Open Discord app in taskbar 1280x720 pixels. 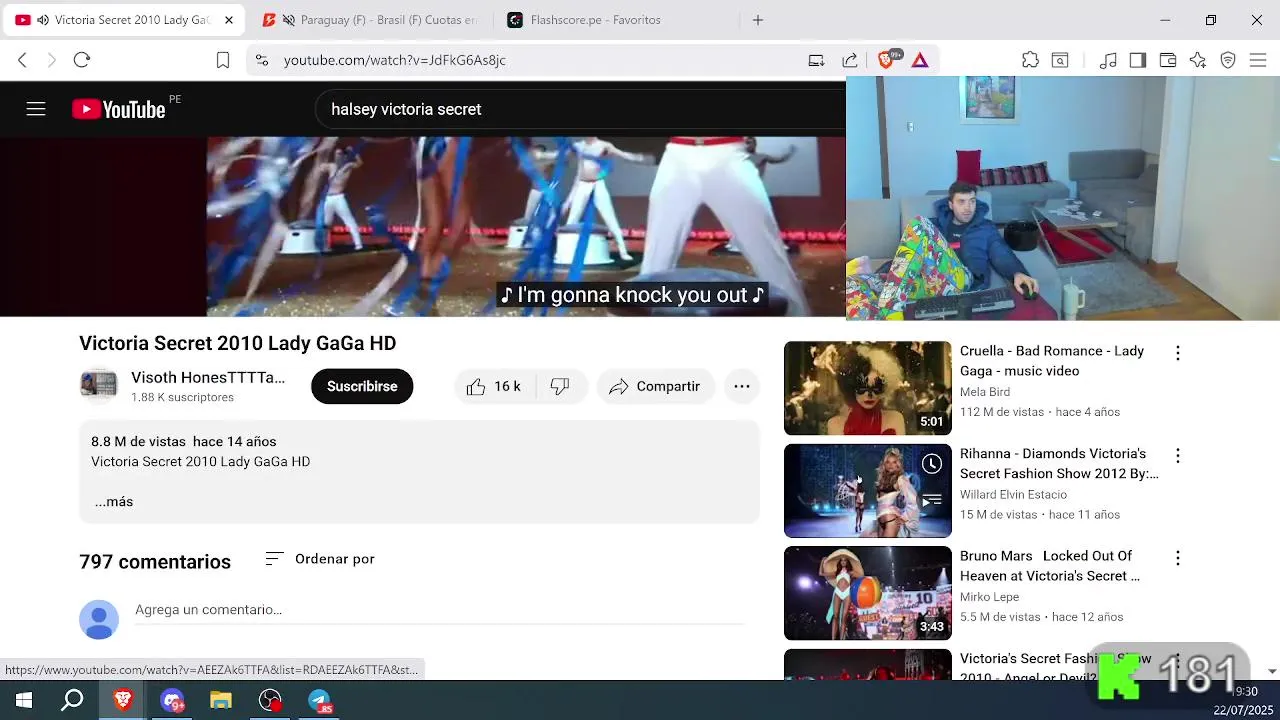click(x=172, y=700)
